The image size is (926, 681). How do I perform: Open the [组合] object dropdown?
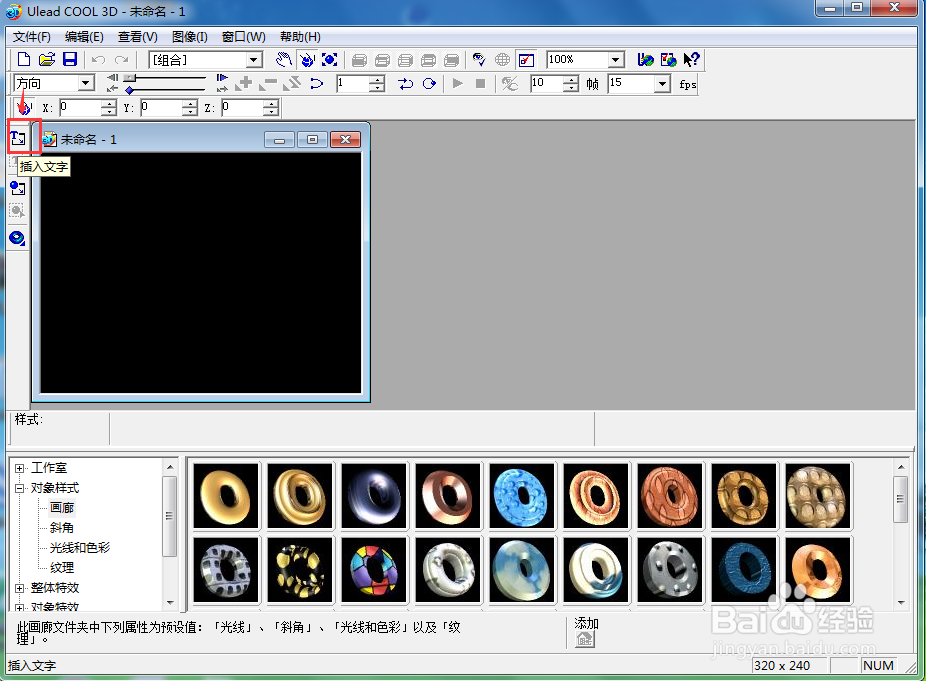tap(255, 60)
